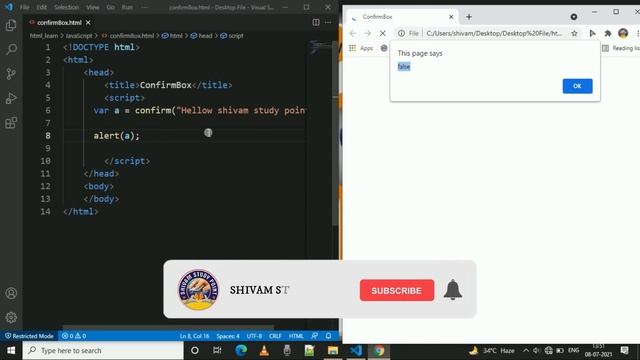Click html_learn in the breadcrumb
Screen dimensions: 640x360
44,36
